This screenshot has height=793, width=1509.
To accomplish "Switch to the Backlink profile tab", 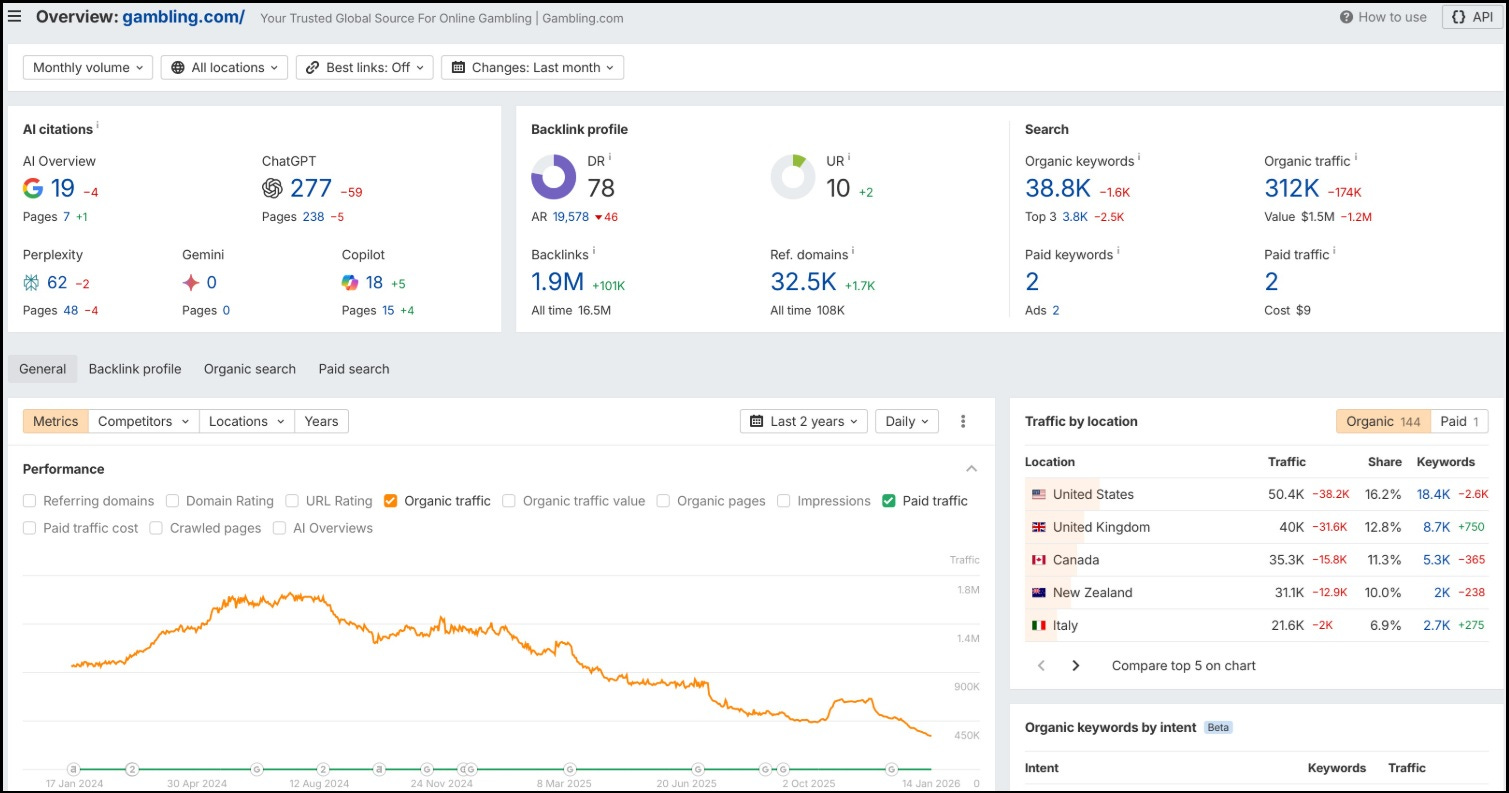I will (135, 369).
